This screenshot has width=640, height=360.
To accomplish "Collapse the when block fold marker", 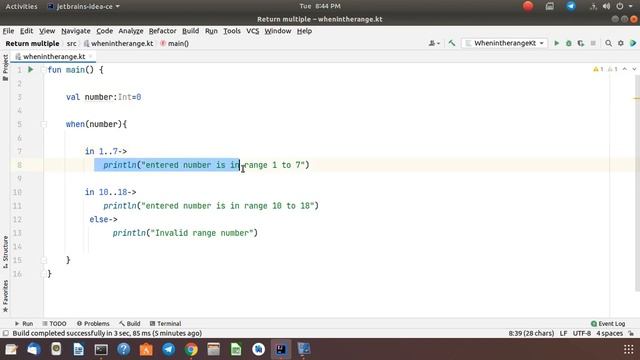I will point(43,124).
